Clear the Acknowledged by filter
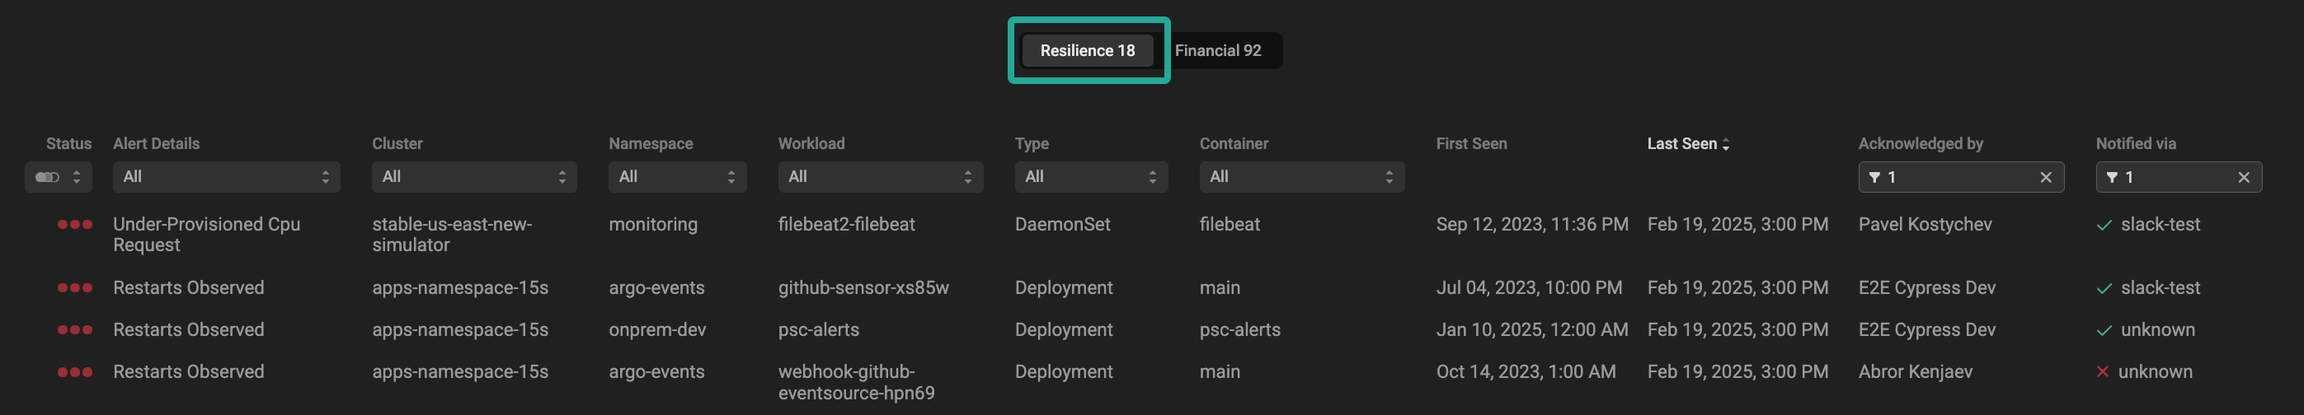The width and height of the screenshot is (2304, 415). coord(2045,178)
